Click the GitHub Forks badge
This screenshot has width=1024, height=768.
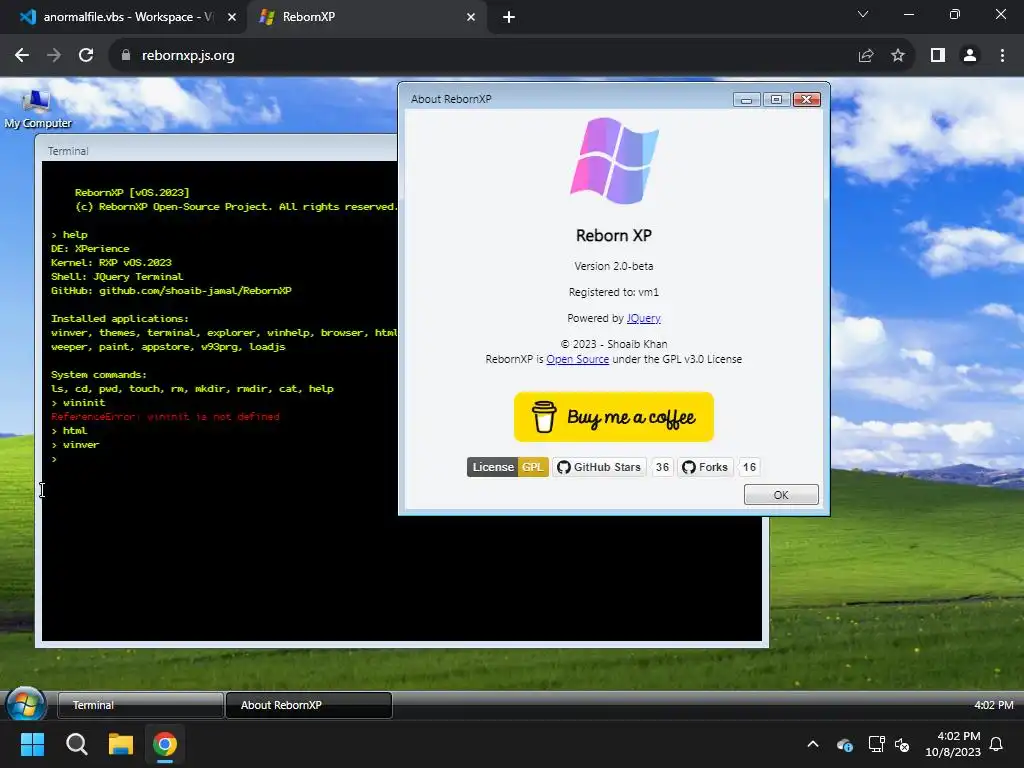tap(705, 467)
